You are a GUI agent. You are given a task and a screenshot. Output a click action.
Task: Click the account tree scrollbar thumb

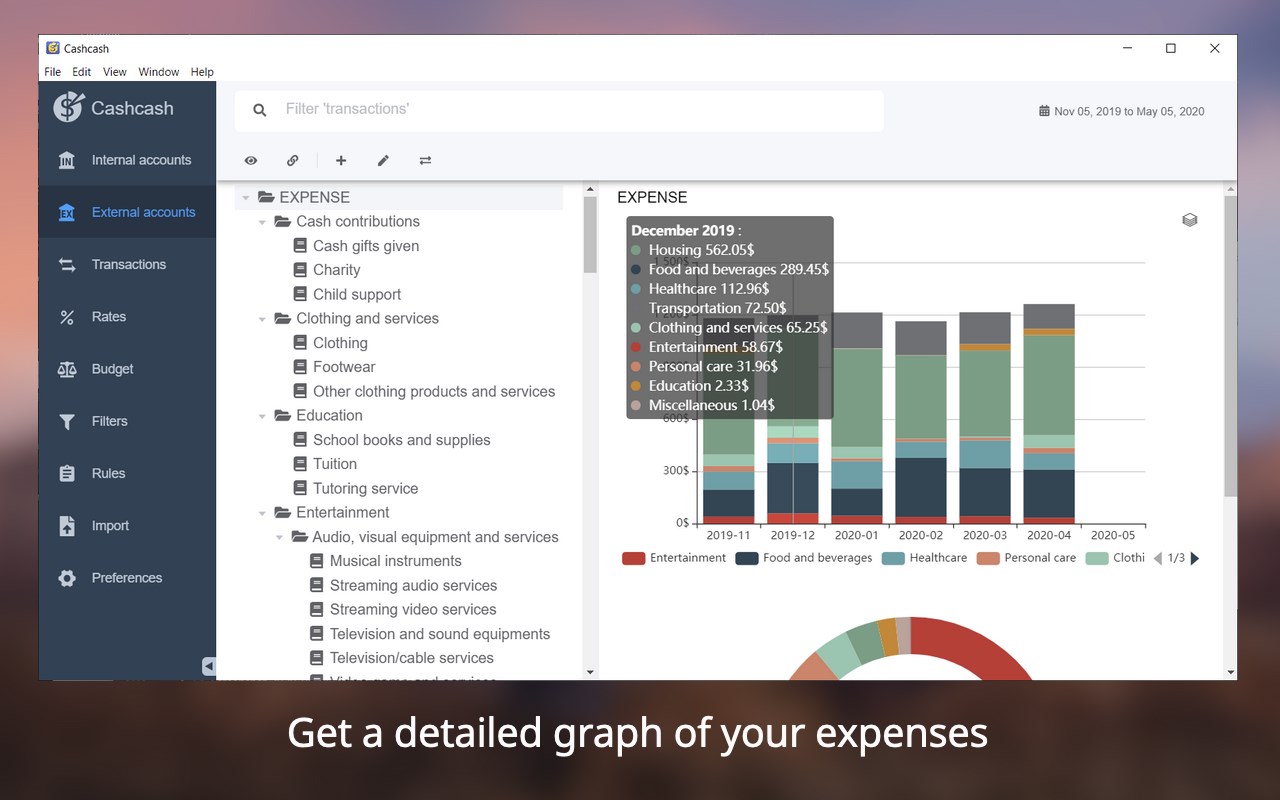590,233
